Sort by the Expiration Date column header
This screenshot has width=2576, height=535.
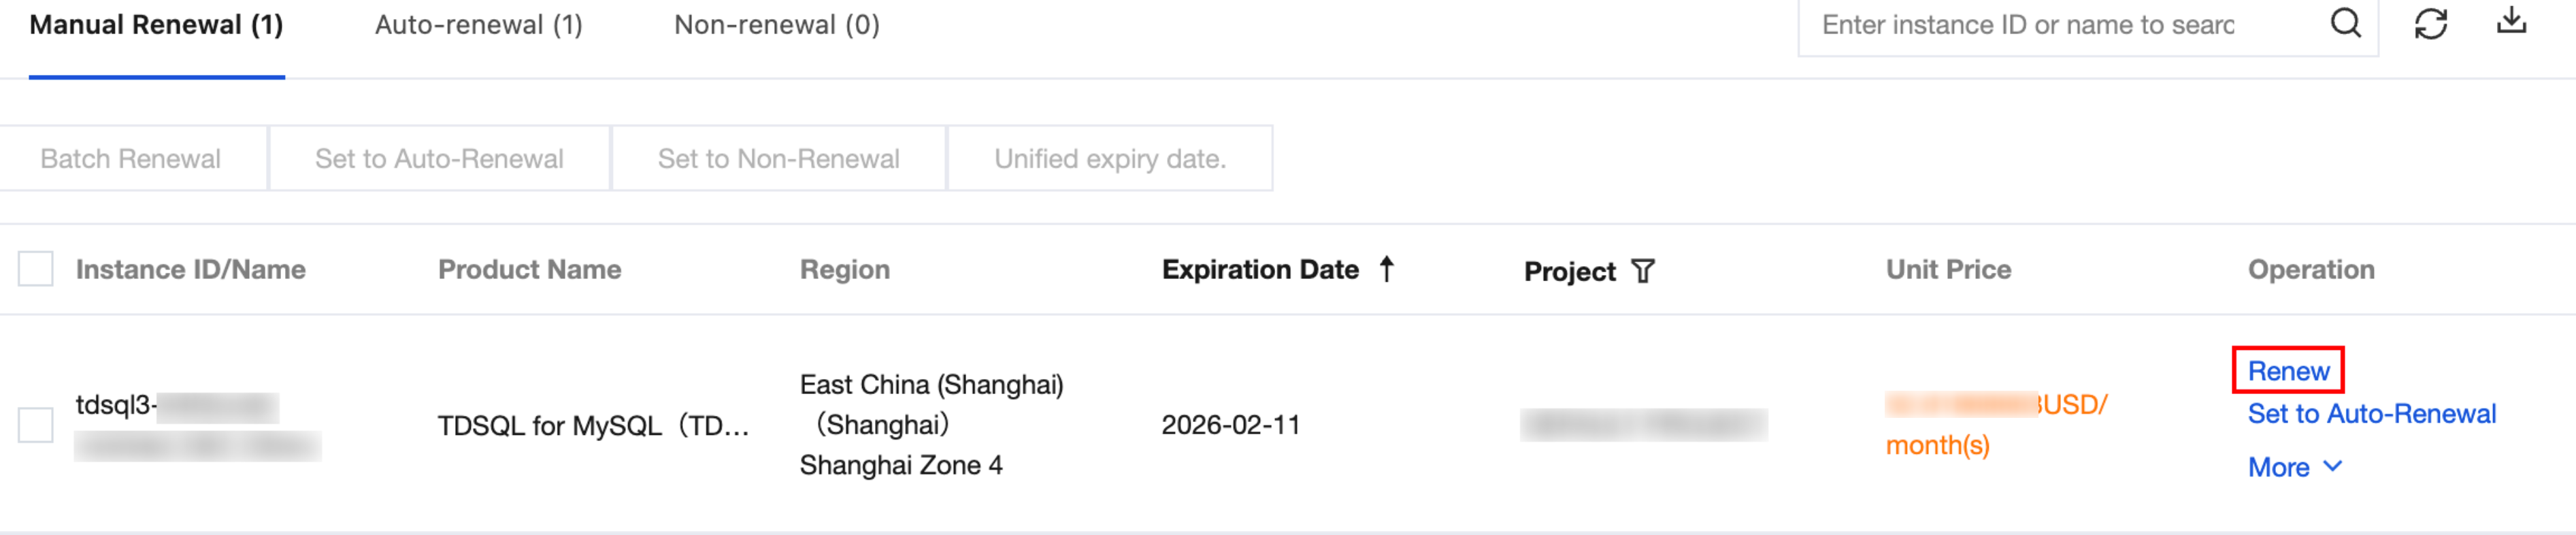click(x=1259, y=270)
